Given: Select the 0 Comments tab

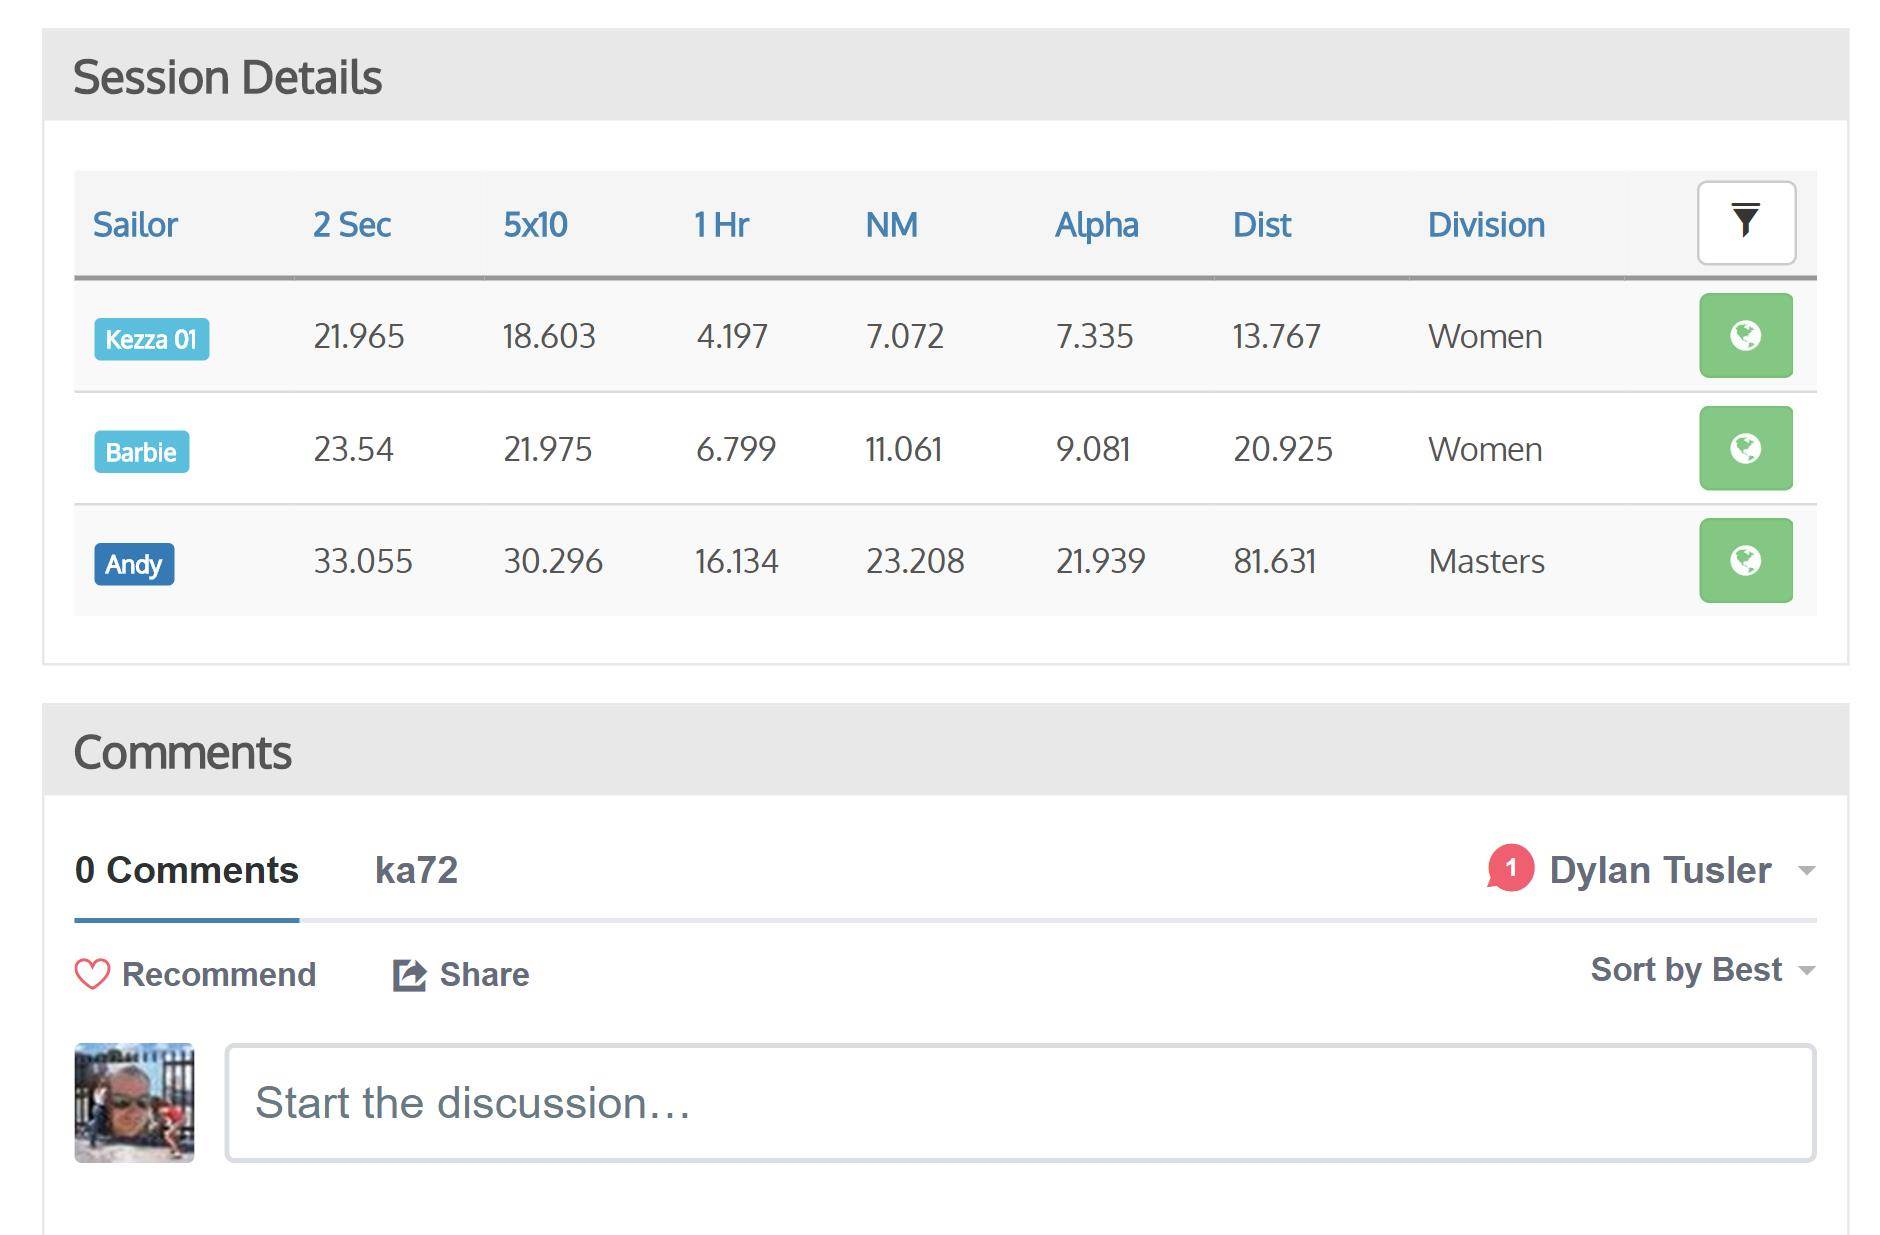Looking at the screenshot, I should pos(186,870).
